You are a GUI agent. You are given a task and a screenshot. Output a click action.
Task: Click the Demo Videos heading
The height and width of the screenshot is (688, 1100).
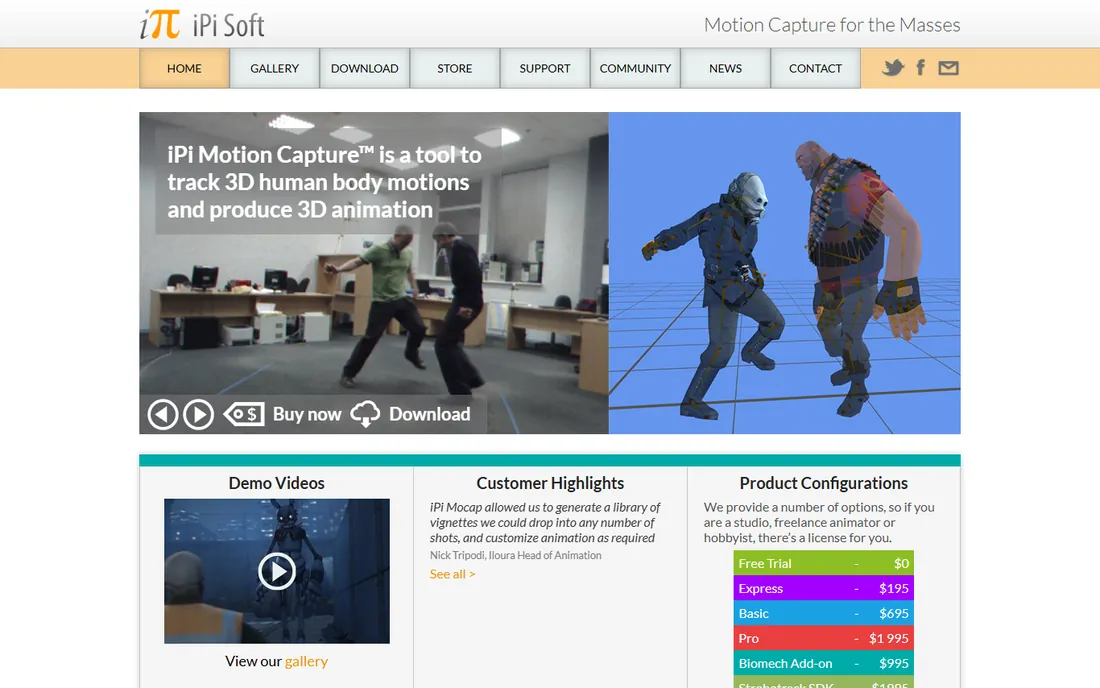tap(276, 483)
